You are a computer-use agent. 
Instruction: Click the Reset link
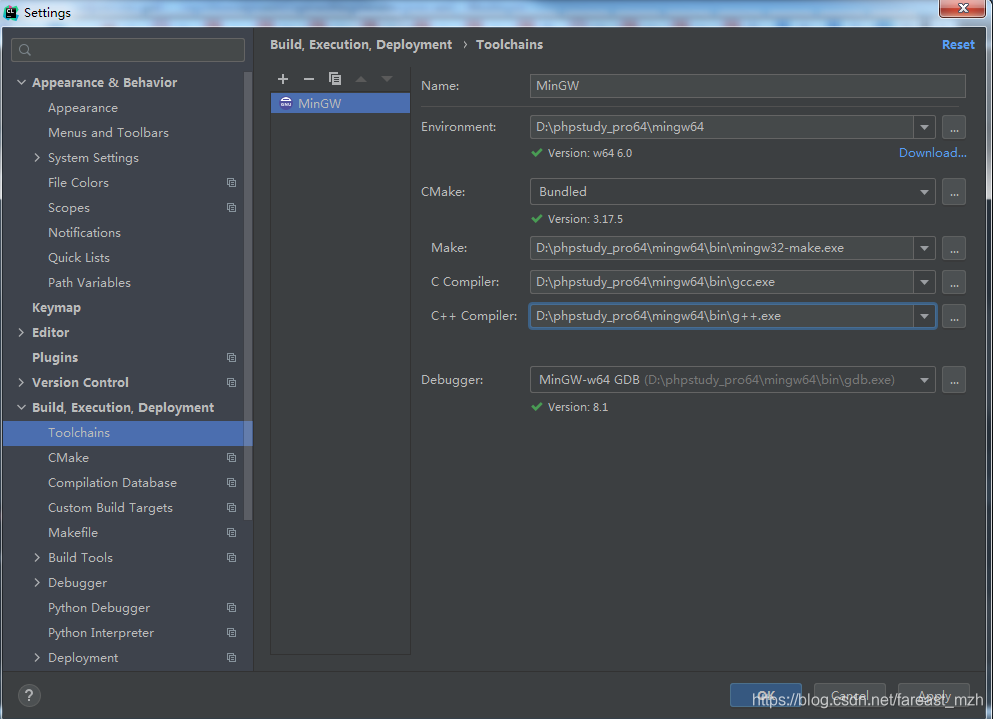(958, 44)
